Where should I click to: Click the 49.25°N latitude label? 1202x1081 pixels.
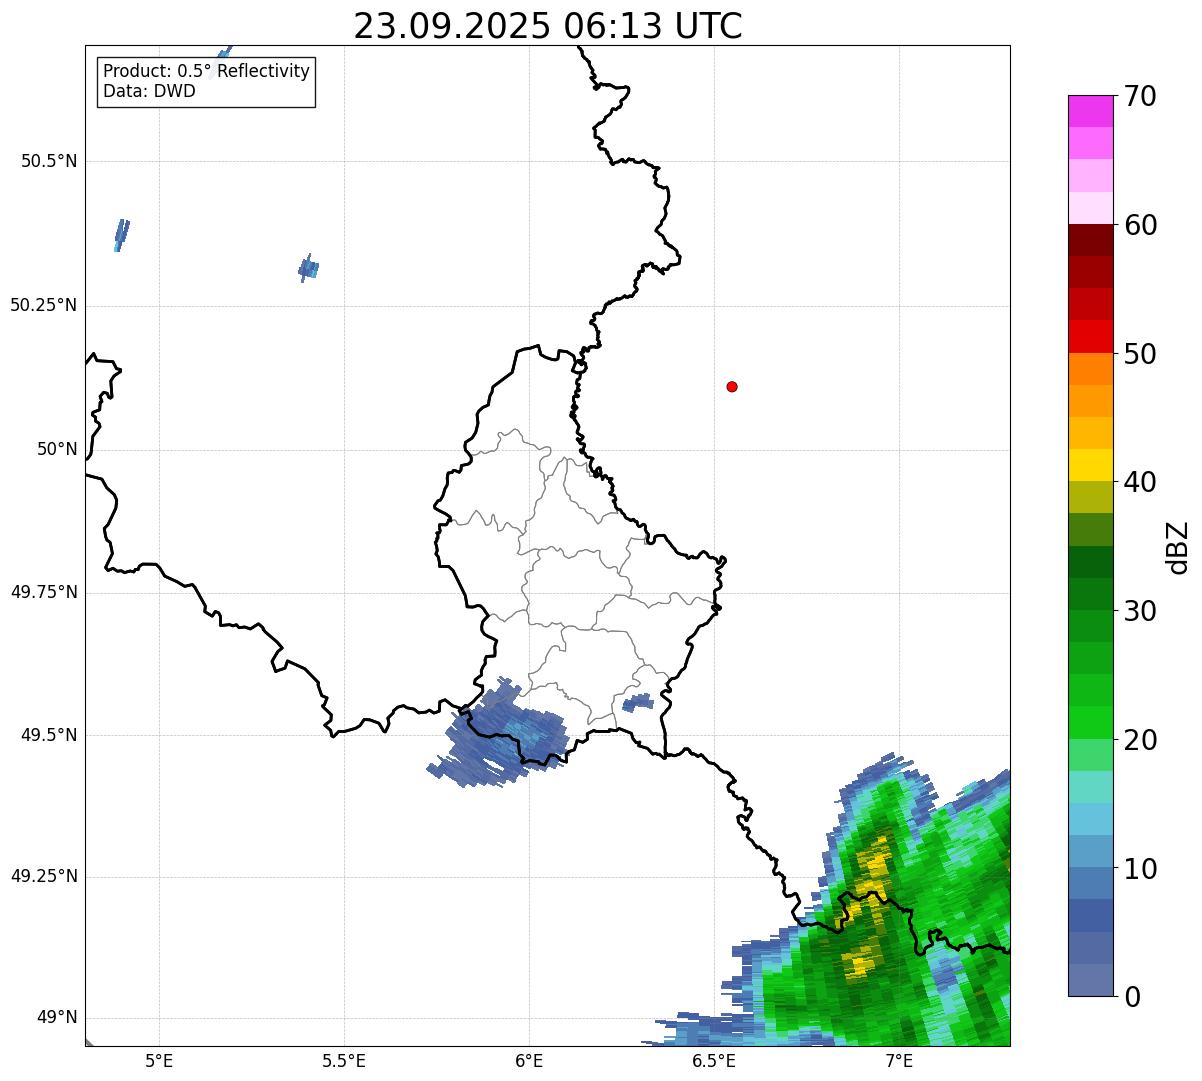tap(44, 877)
